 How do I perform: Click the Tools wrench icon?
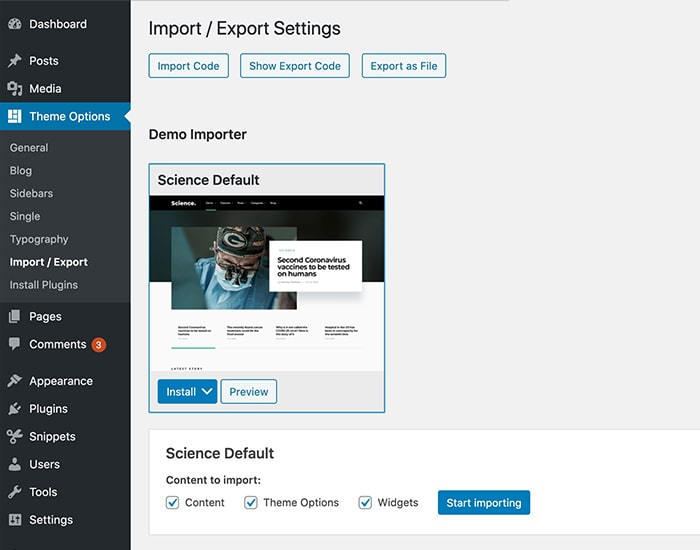(x=15, y=492)
